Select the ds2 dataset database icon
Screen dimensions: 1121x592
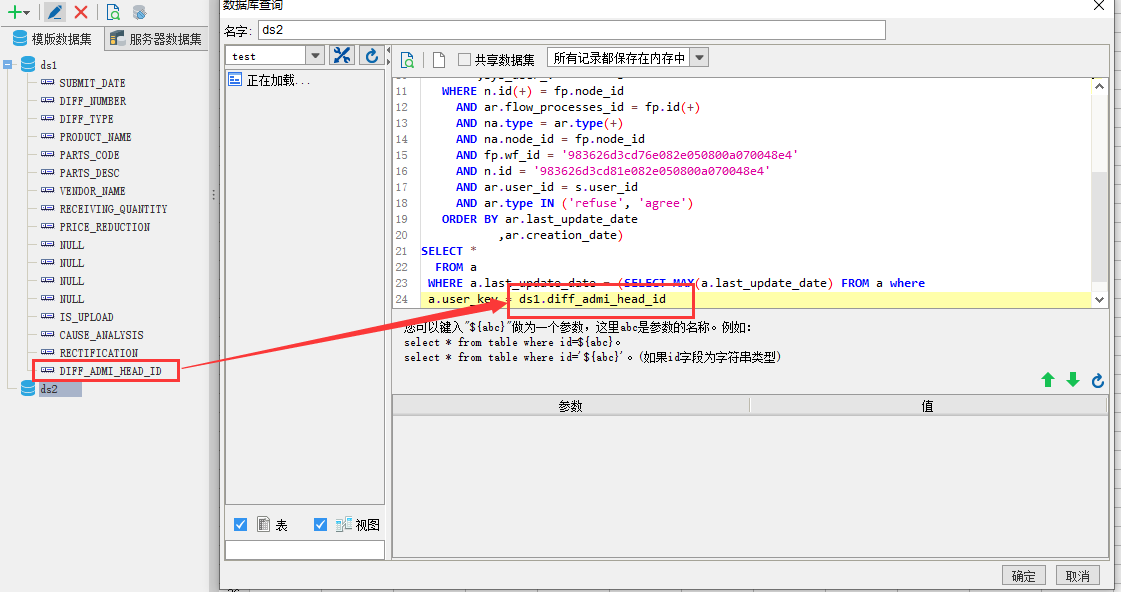click(28, 388)
